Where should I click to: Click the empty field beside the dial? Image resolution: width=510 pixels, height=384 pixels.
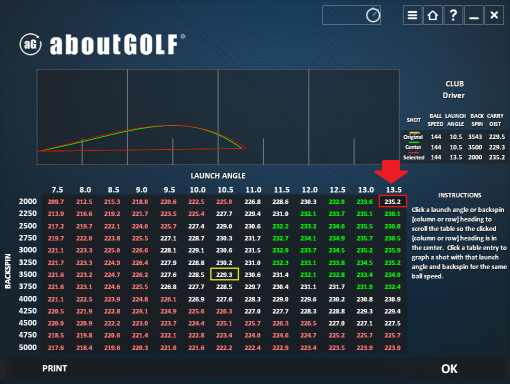(343, 15)
